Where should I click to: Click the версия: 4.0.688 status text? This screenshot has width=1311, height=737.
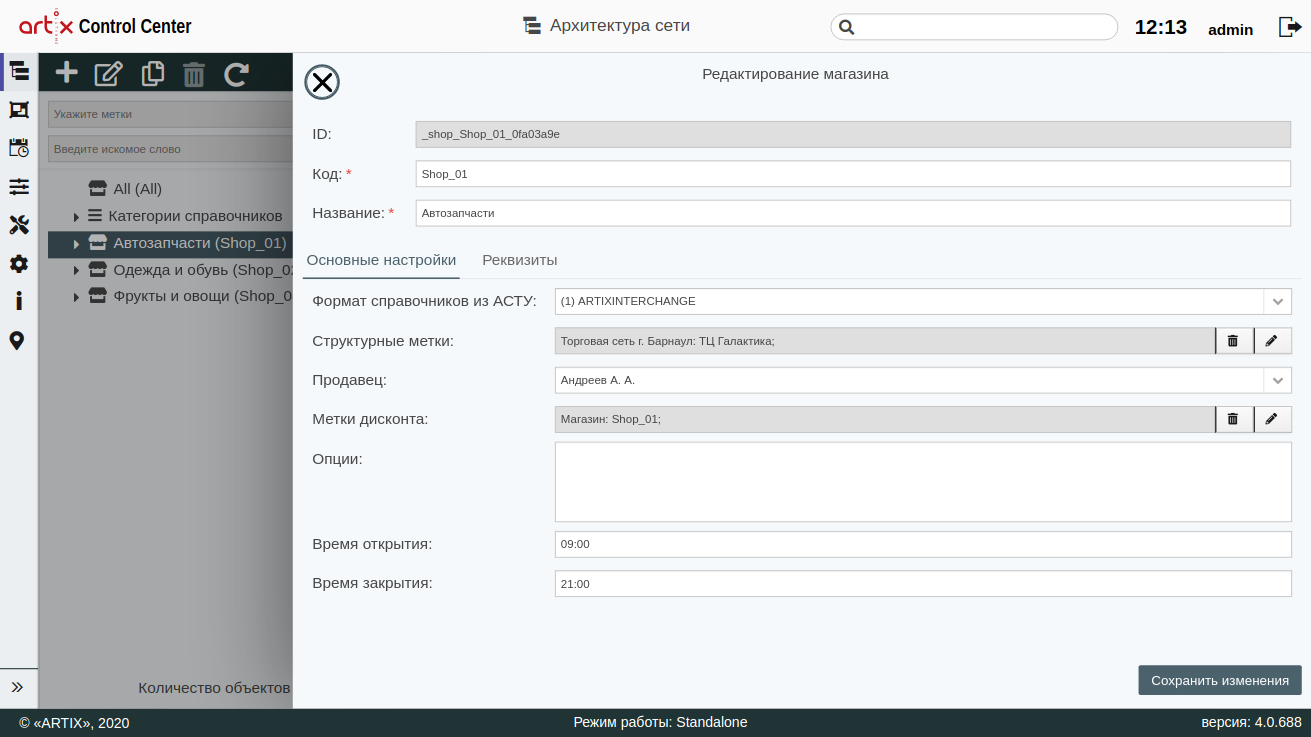(x=1251, y=722)
